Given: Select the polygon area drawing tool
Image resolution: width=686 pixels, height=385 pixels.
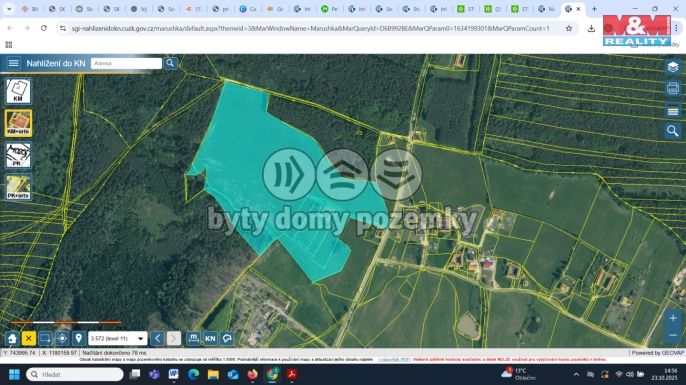Looking at the screenshot, I should point(227,339).
